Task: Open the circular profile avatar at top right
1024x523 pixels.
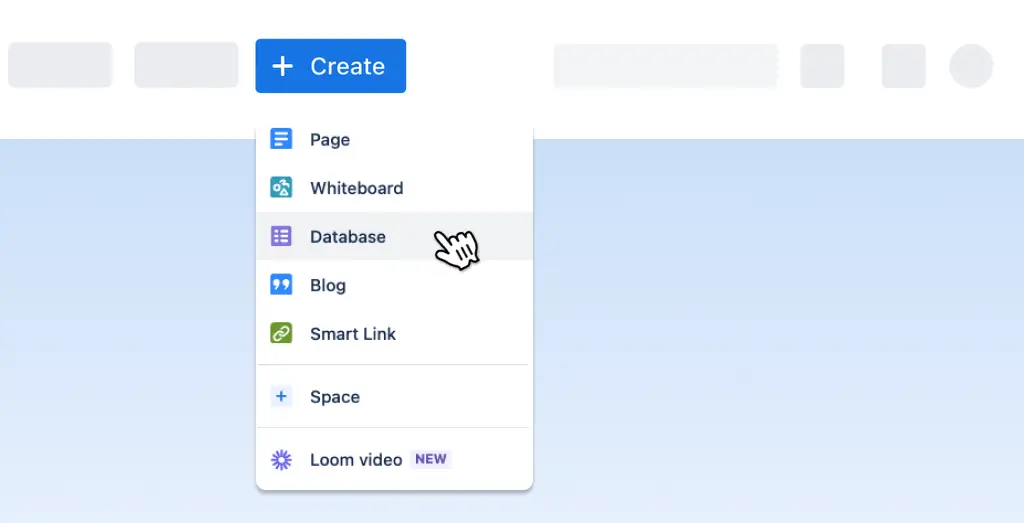Action: pyautogui.click(x=970, y=66)
